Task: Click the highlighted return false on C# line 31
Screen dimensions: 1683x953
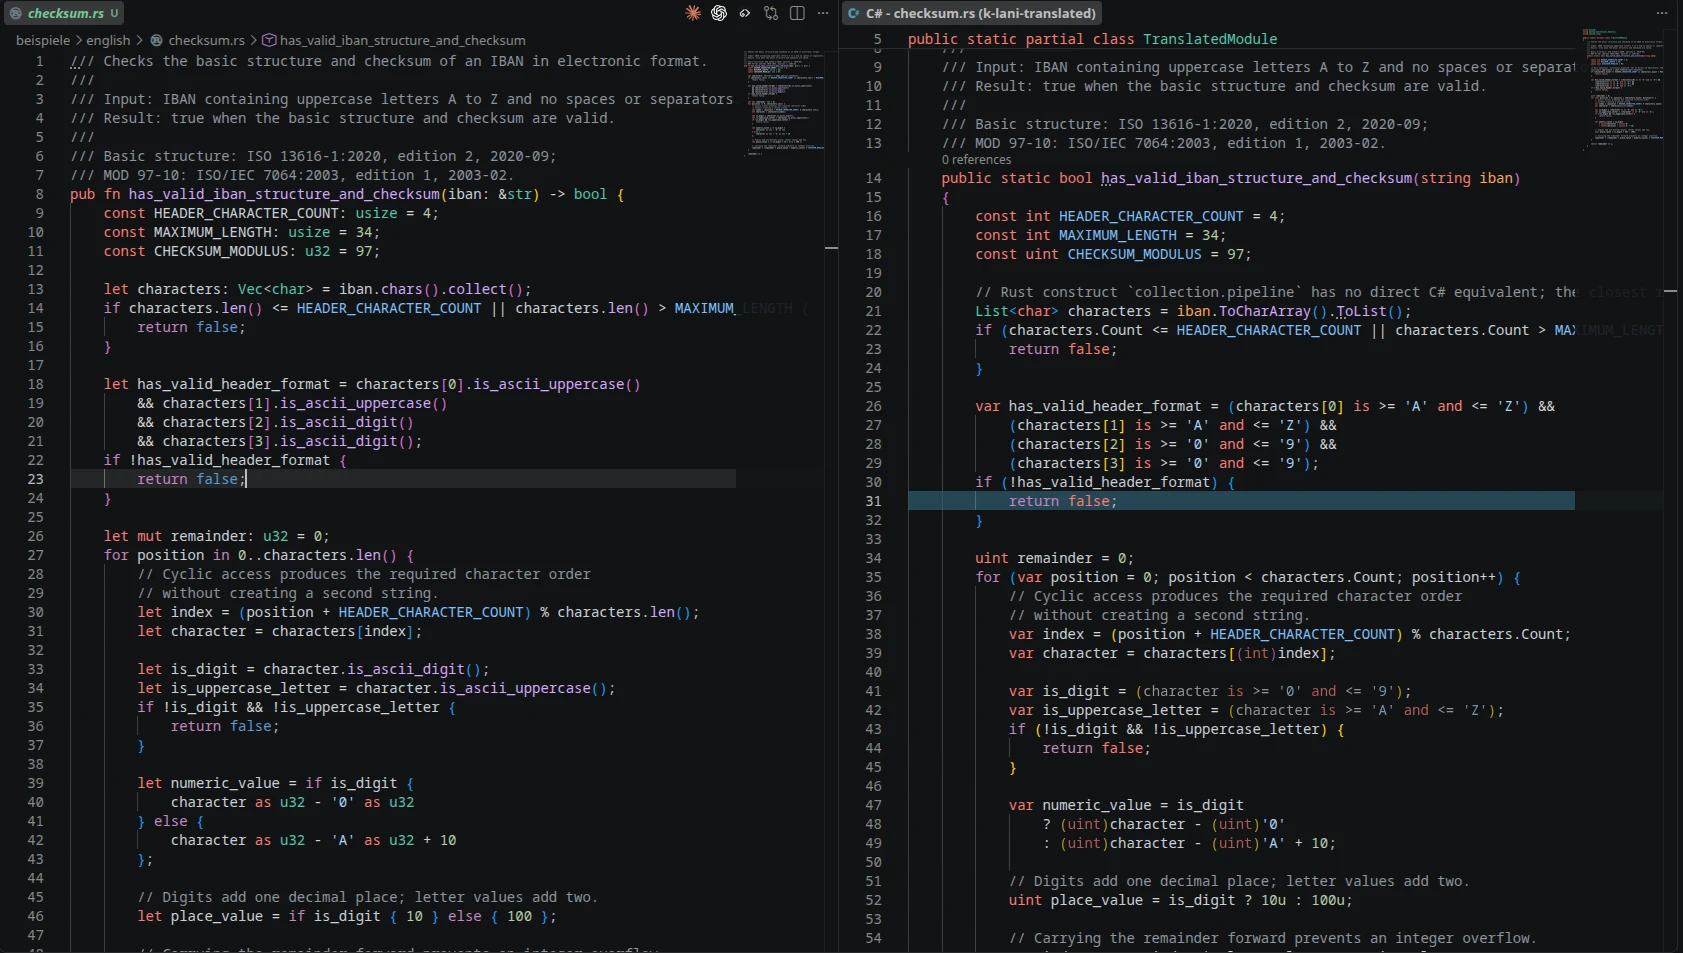Action: click(1062, 501)
